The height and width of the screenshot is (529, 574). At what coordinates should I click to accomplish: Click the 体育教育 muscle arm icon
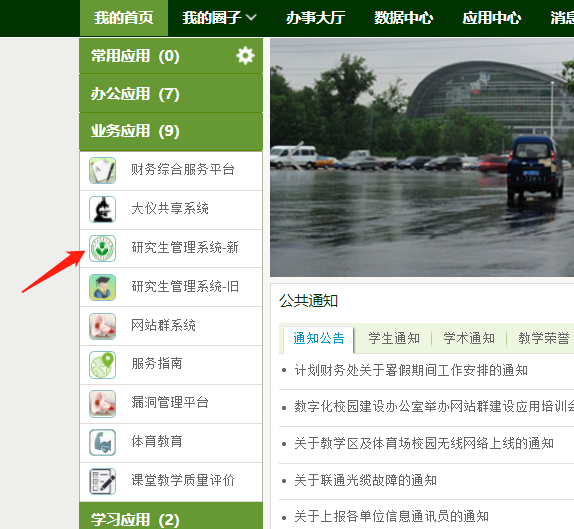point(102,443)
